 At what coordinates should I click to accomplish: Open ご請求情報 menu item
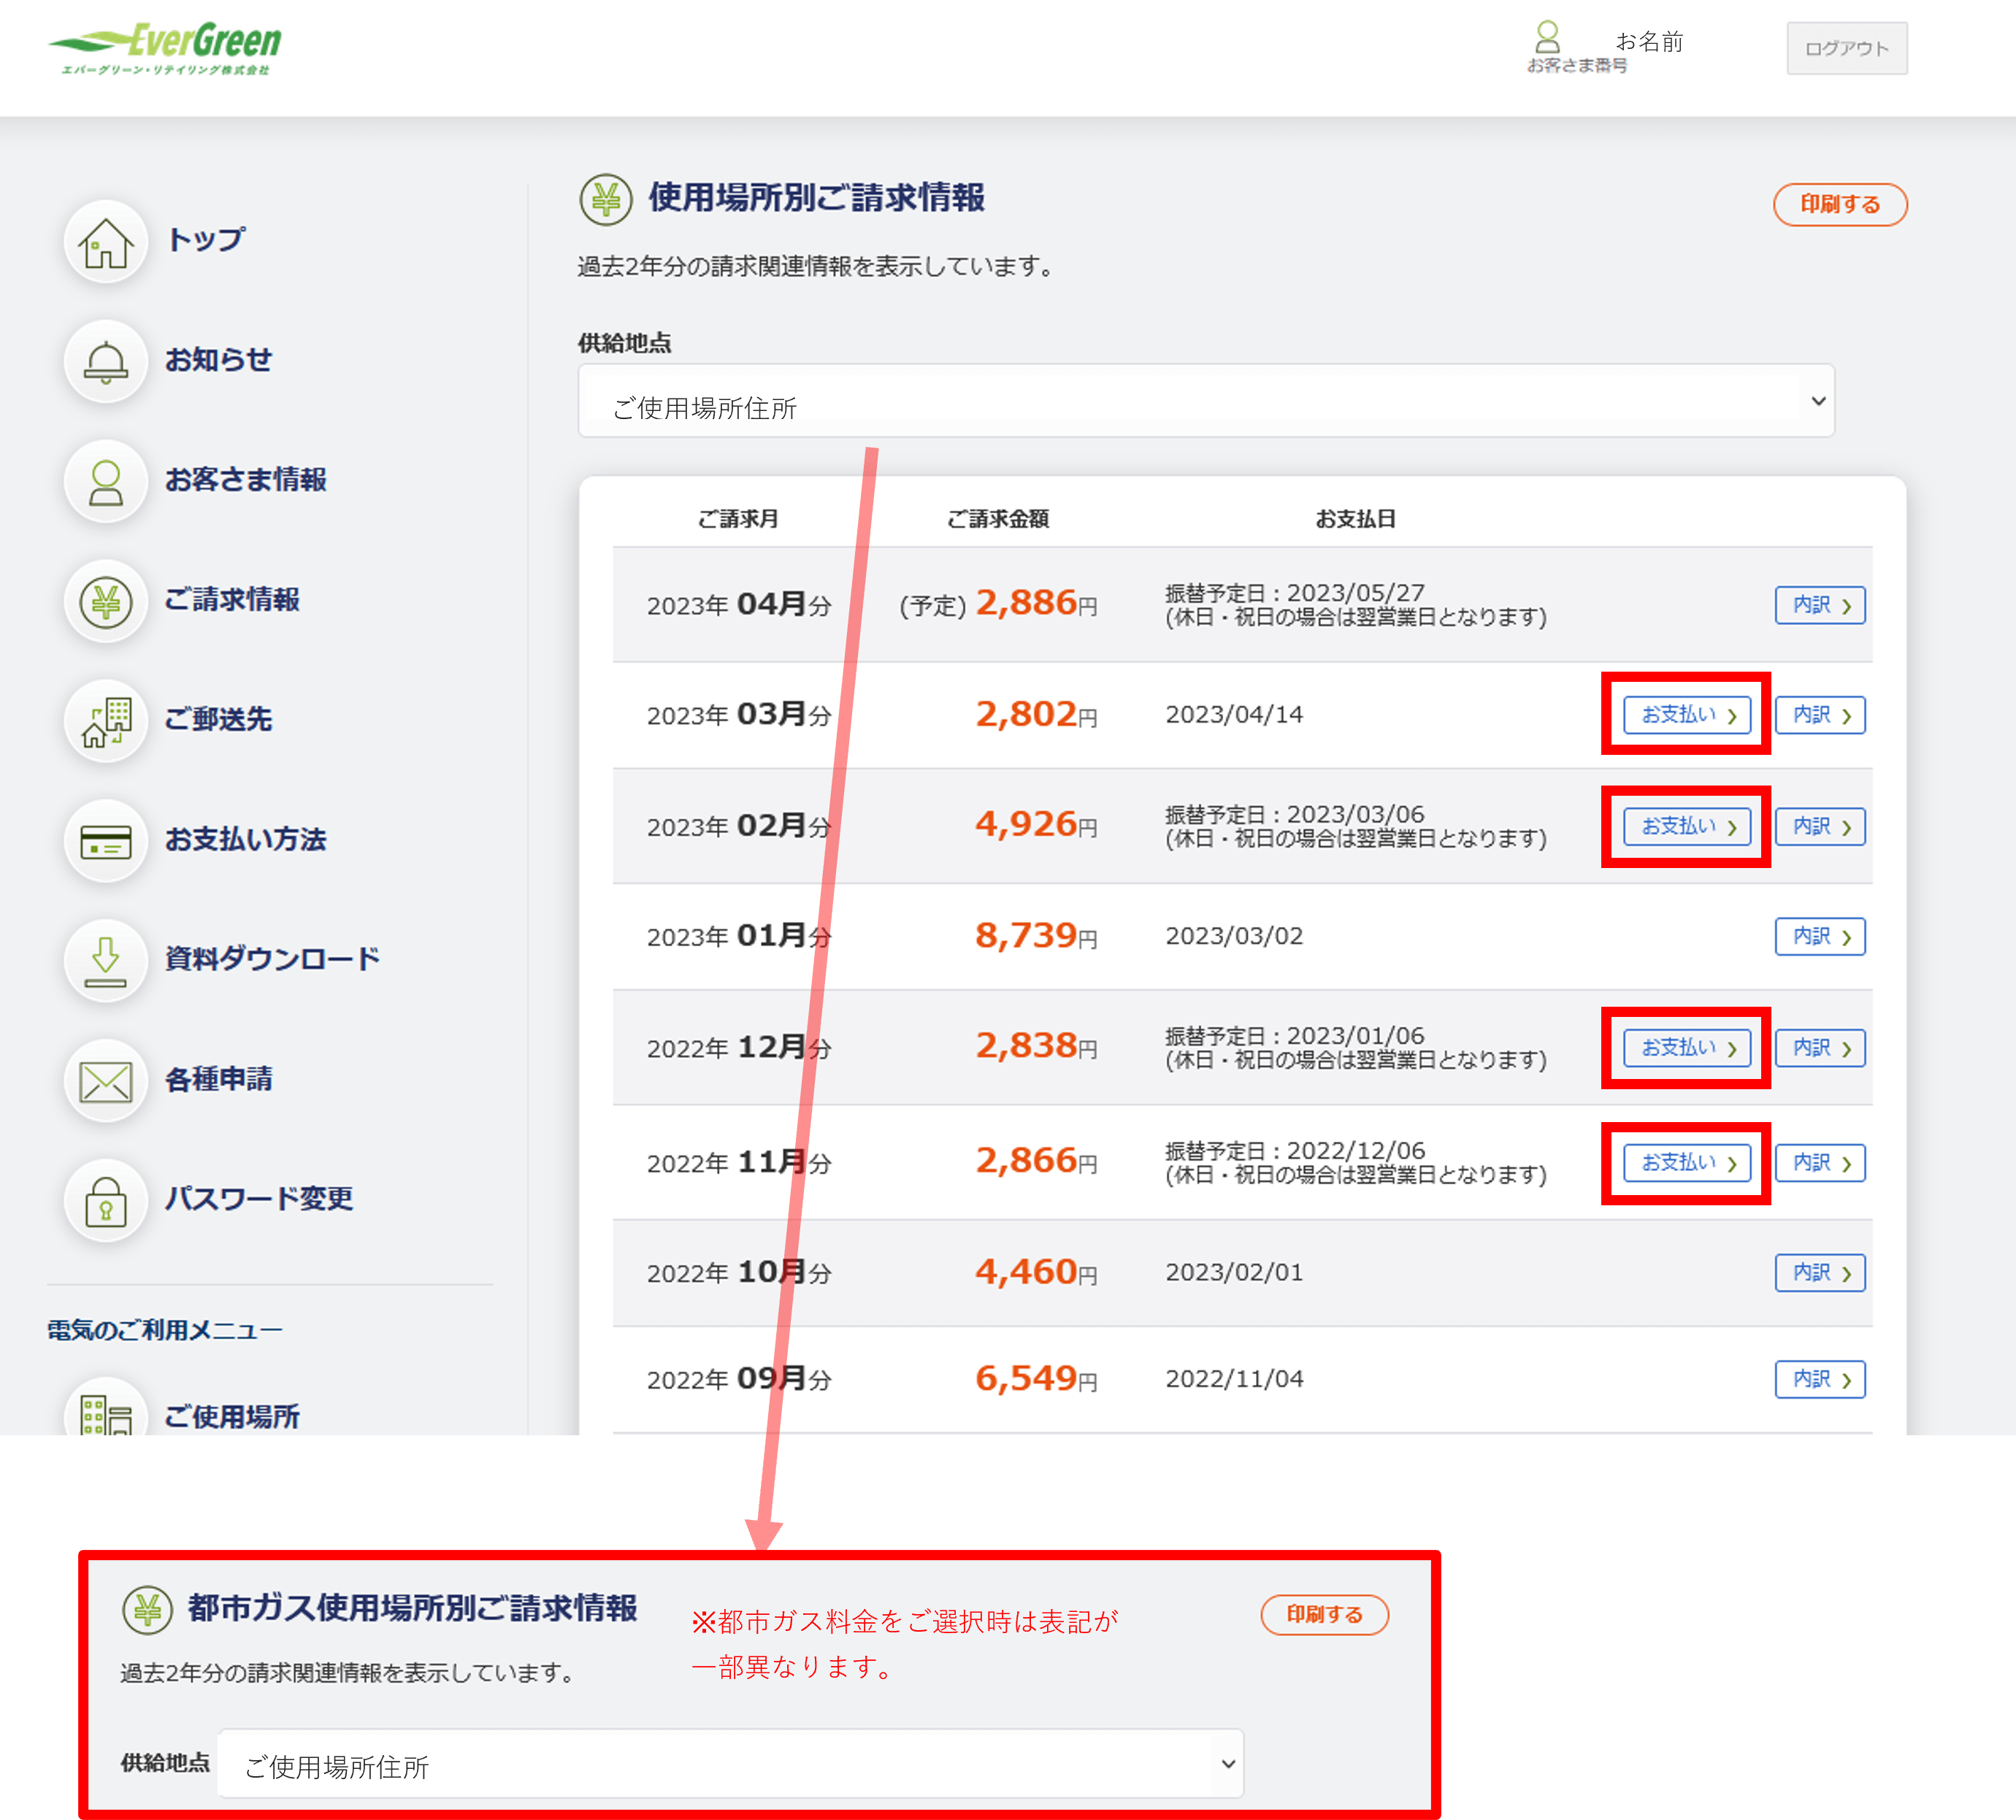(x=232, y=600)
